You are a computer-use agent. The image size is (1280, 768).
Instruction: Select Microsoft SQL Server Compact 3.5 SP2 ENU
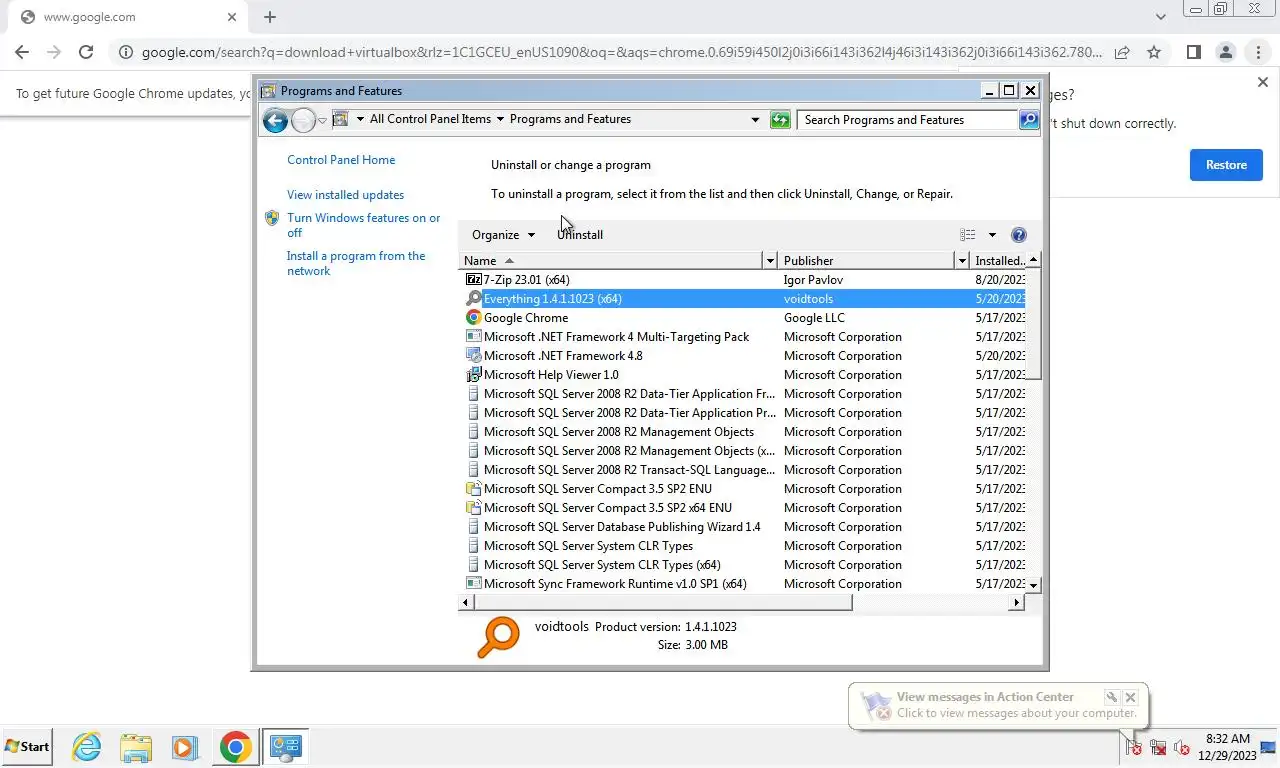click(x=742, y=489)
